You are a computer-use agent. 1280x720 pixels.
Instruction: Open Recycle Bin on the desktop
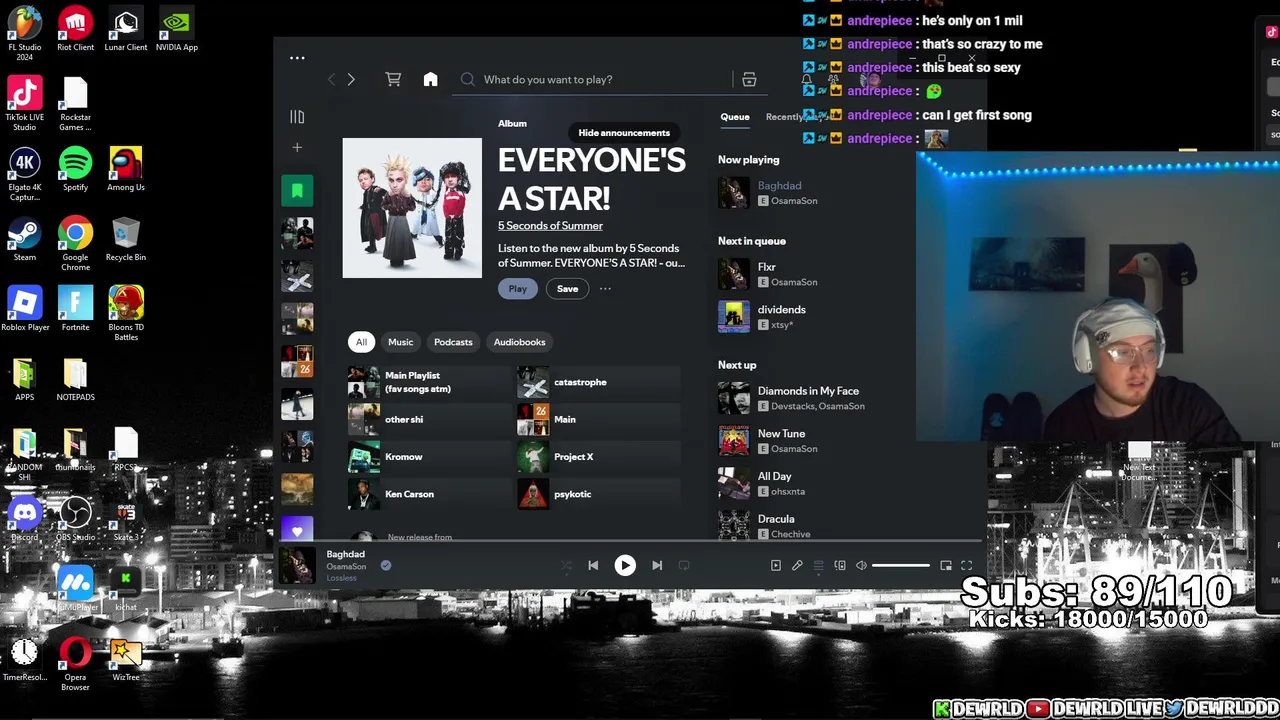pyautogui.click(x=126, y=241)
